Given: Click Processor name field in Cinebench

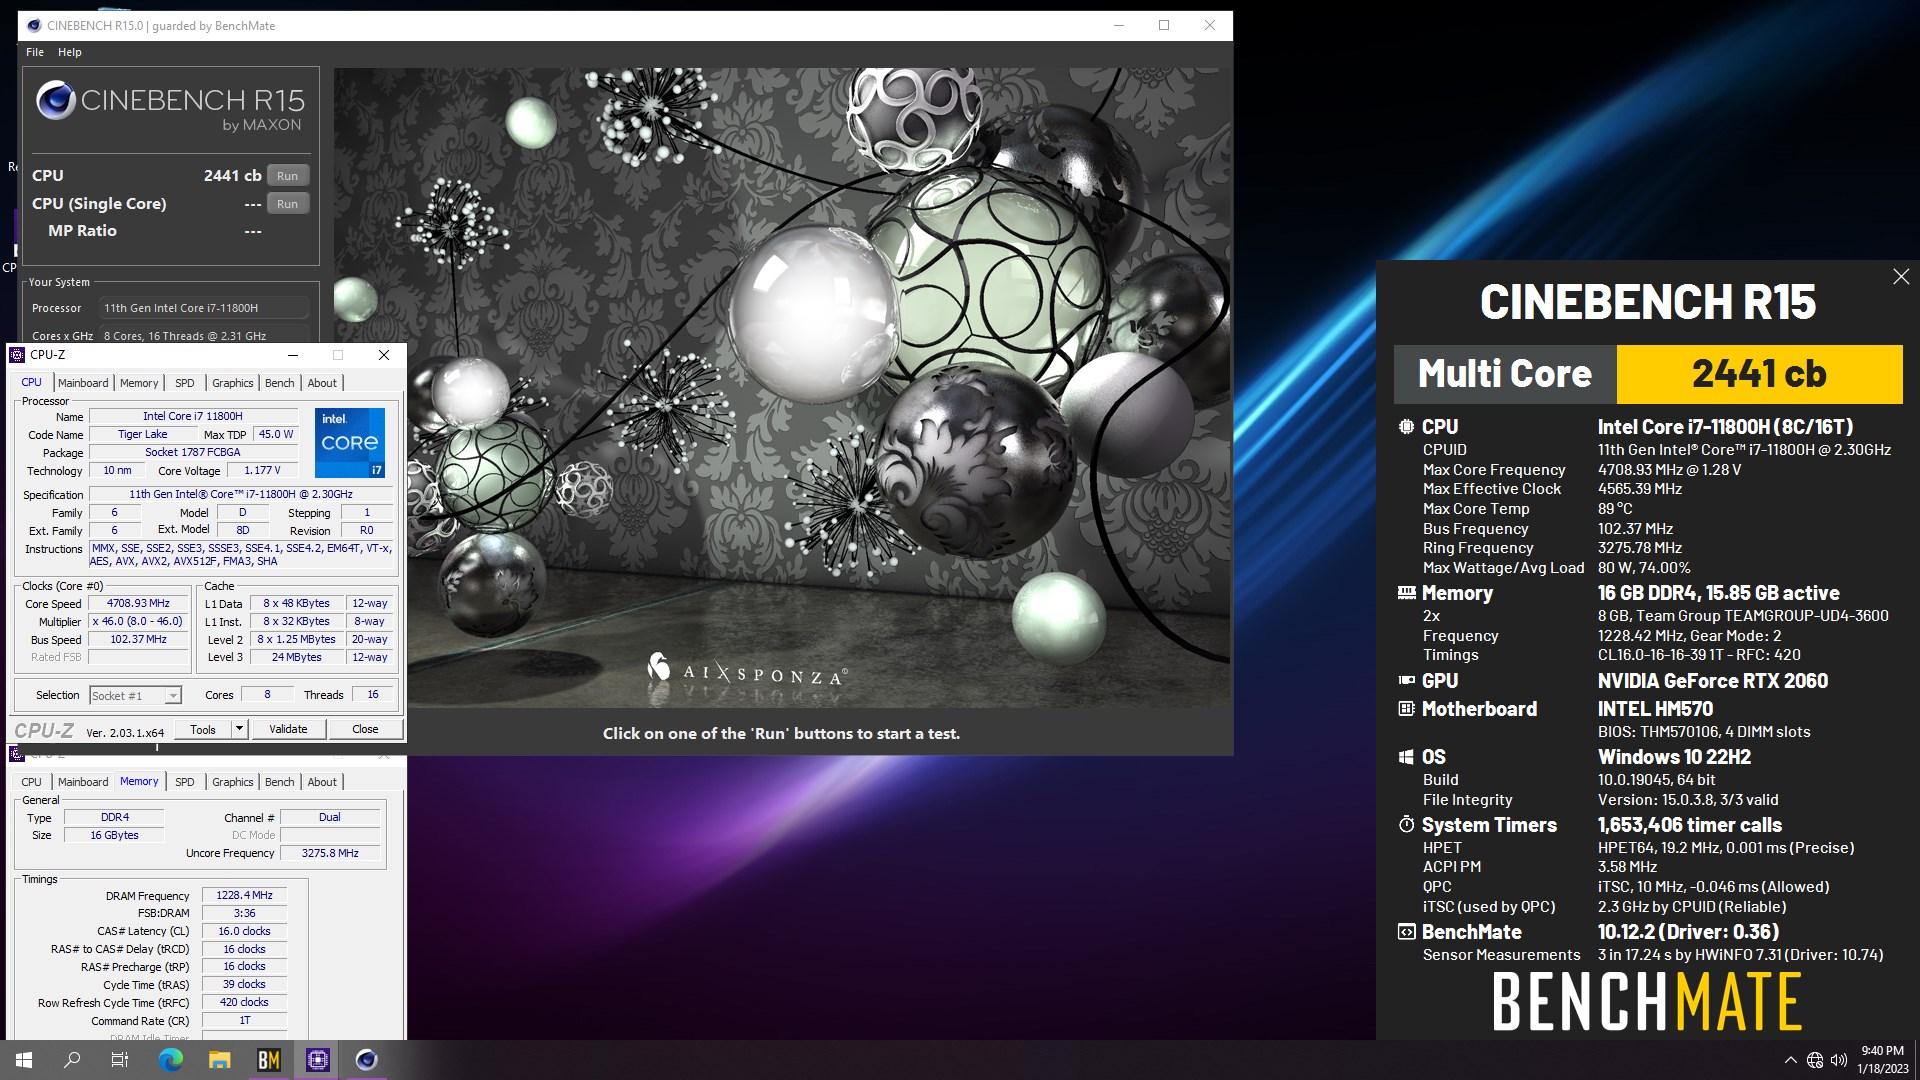Looking at the screenshot, I should [204, 309].
